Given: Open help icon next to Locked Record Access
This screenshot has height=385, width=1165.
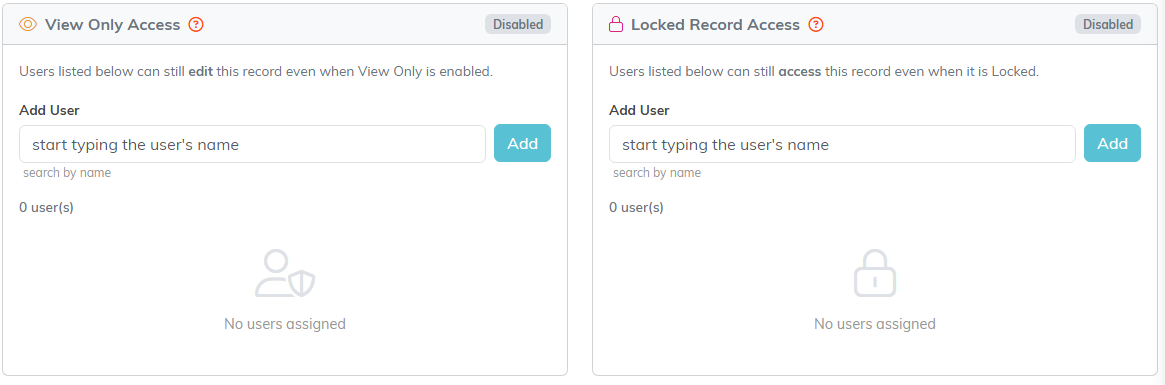Looking at the screenshot, I should coord(816,25).
